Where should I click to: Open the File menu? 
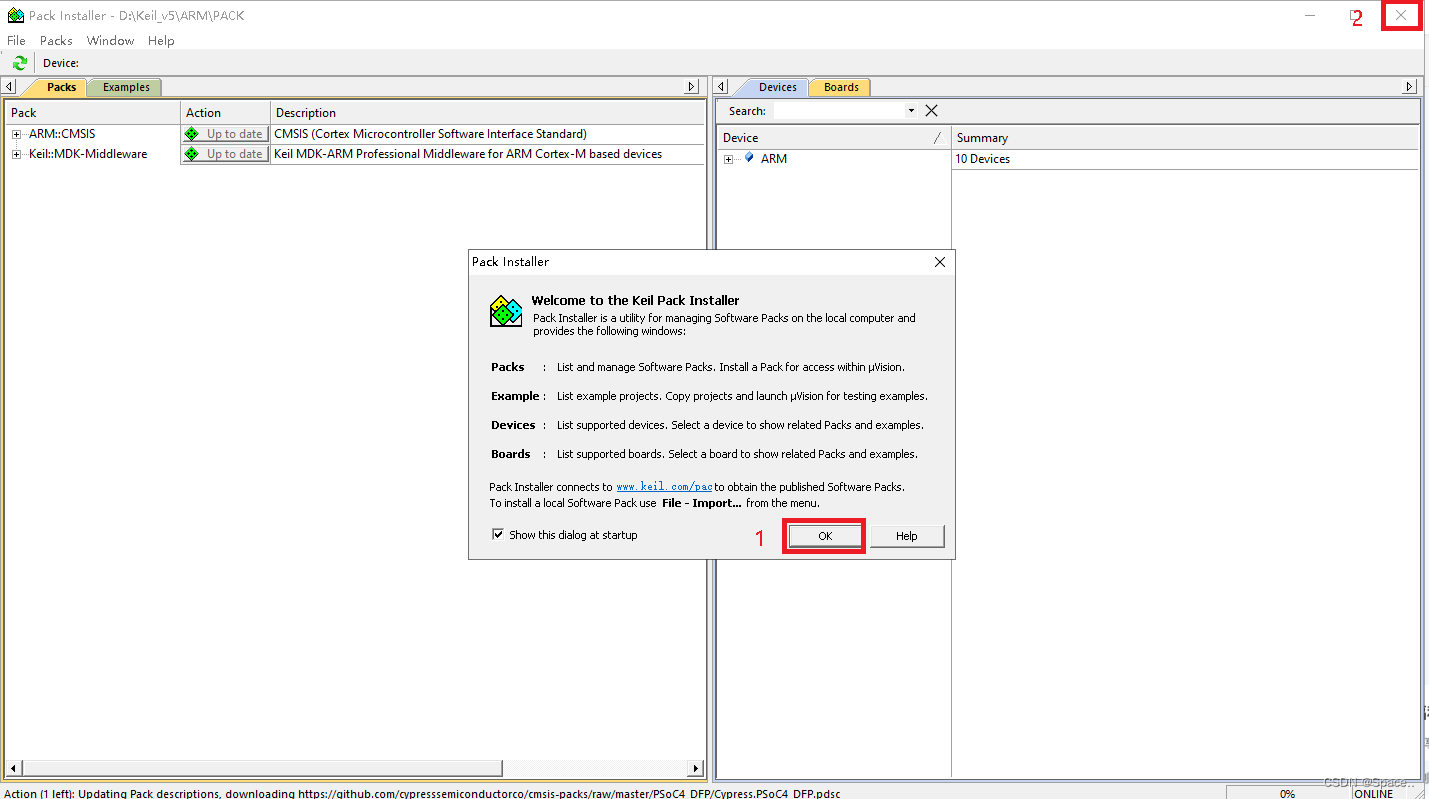[16, 41]
